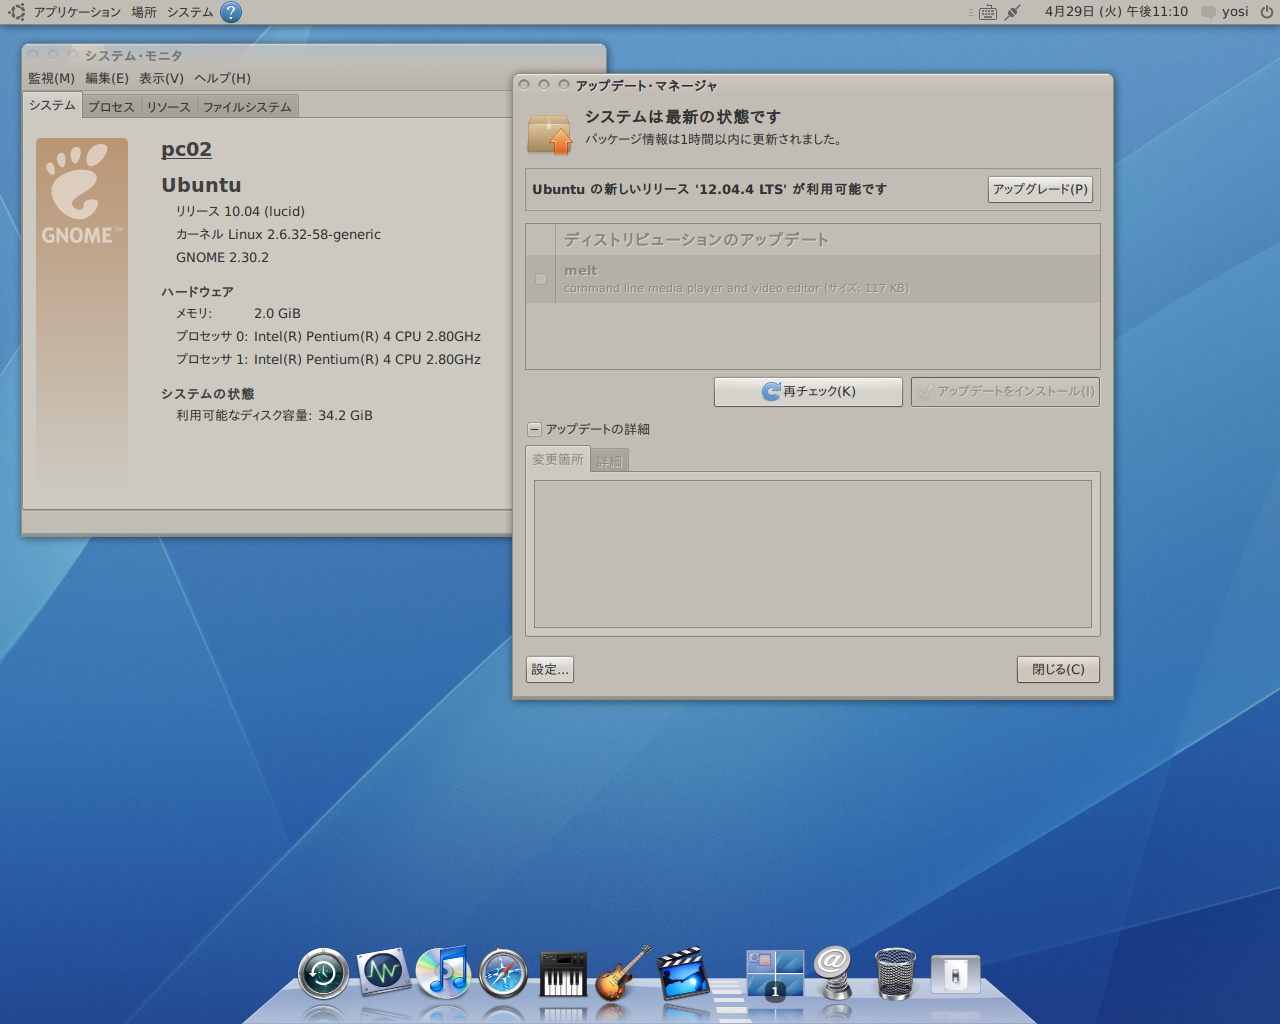1280x1024 pixels.
Task: Click the アップグレード(P) button
Action: [1040, 189]
